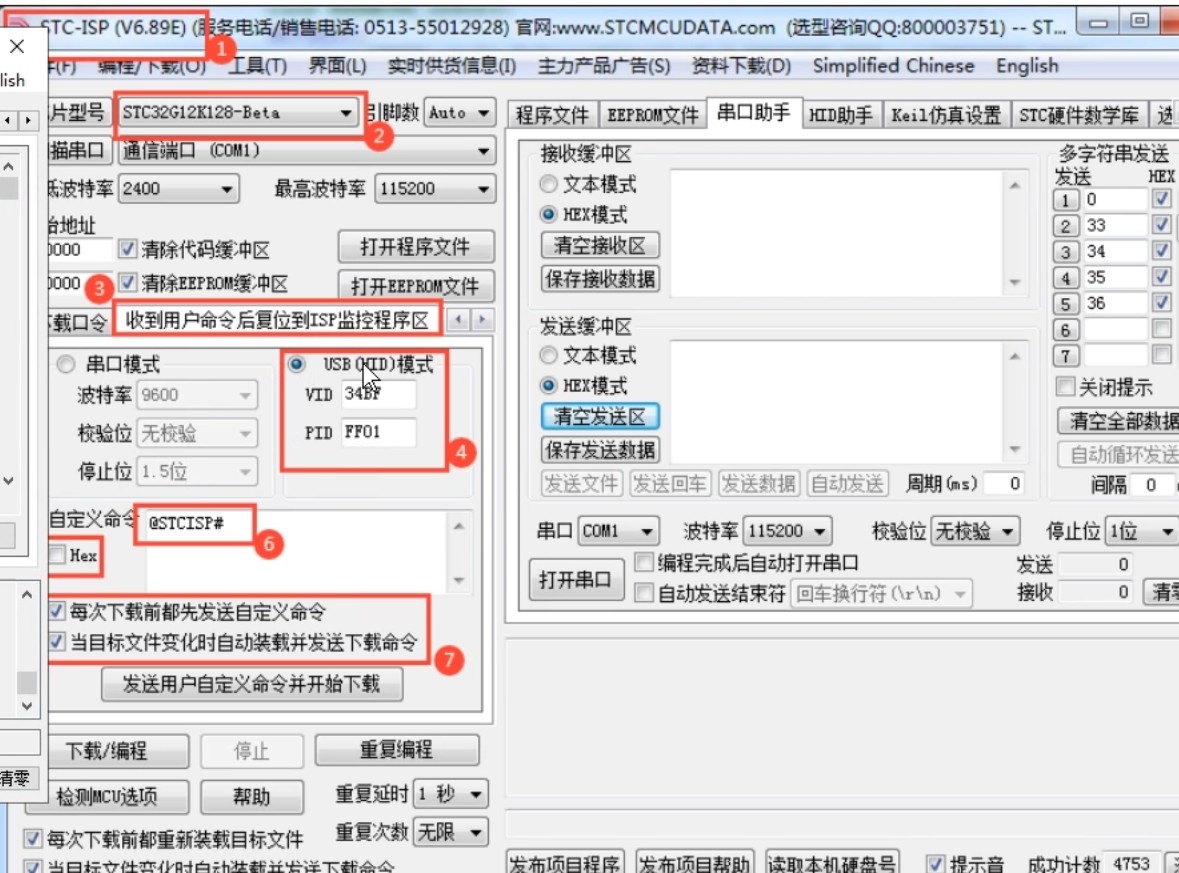Enable 自动发送结束符 checkbox

[644, 593]
